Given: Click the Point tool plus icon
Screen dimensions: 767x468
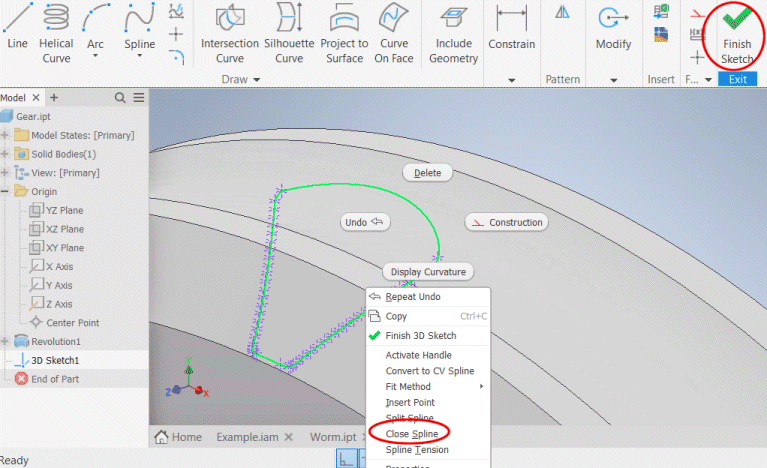Looking at the screenshot, I should [x=176, y=34].
